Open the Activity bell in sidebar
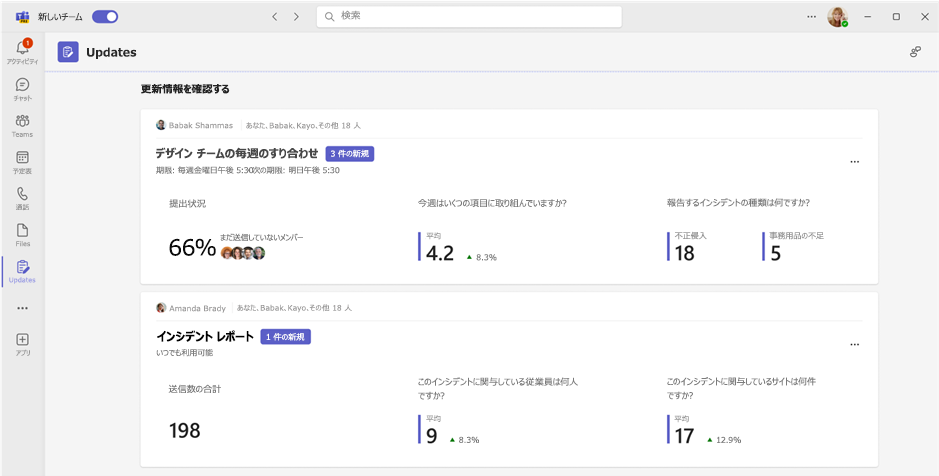The image size is (939, 476). click(22, 52)
